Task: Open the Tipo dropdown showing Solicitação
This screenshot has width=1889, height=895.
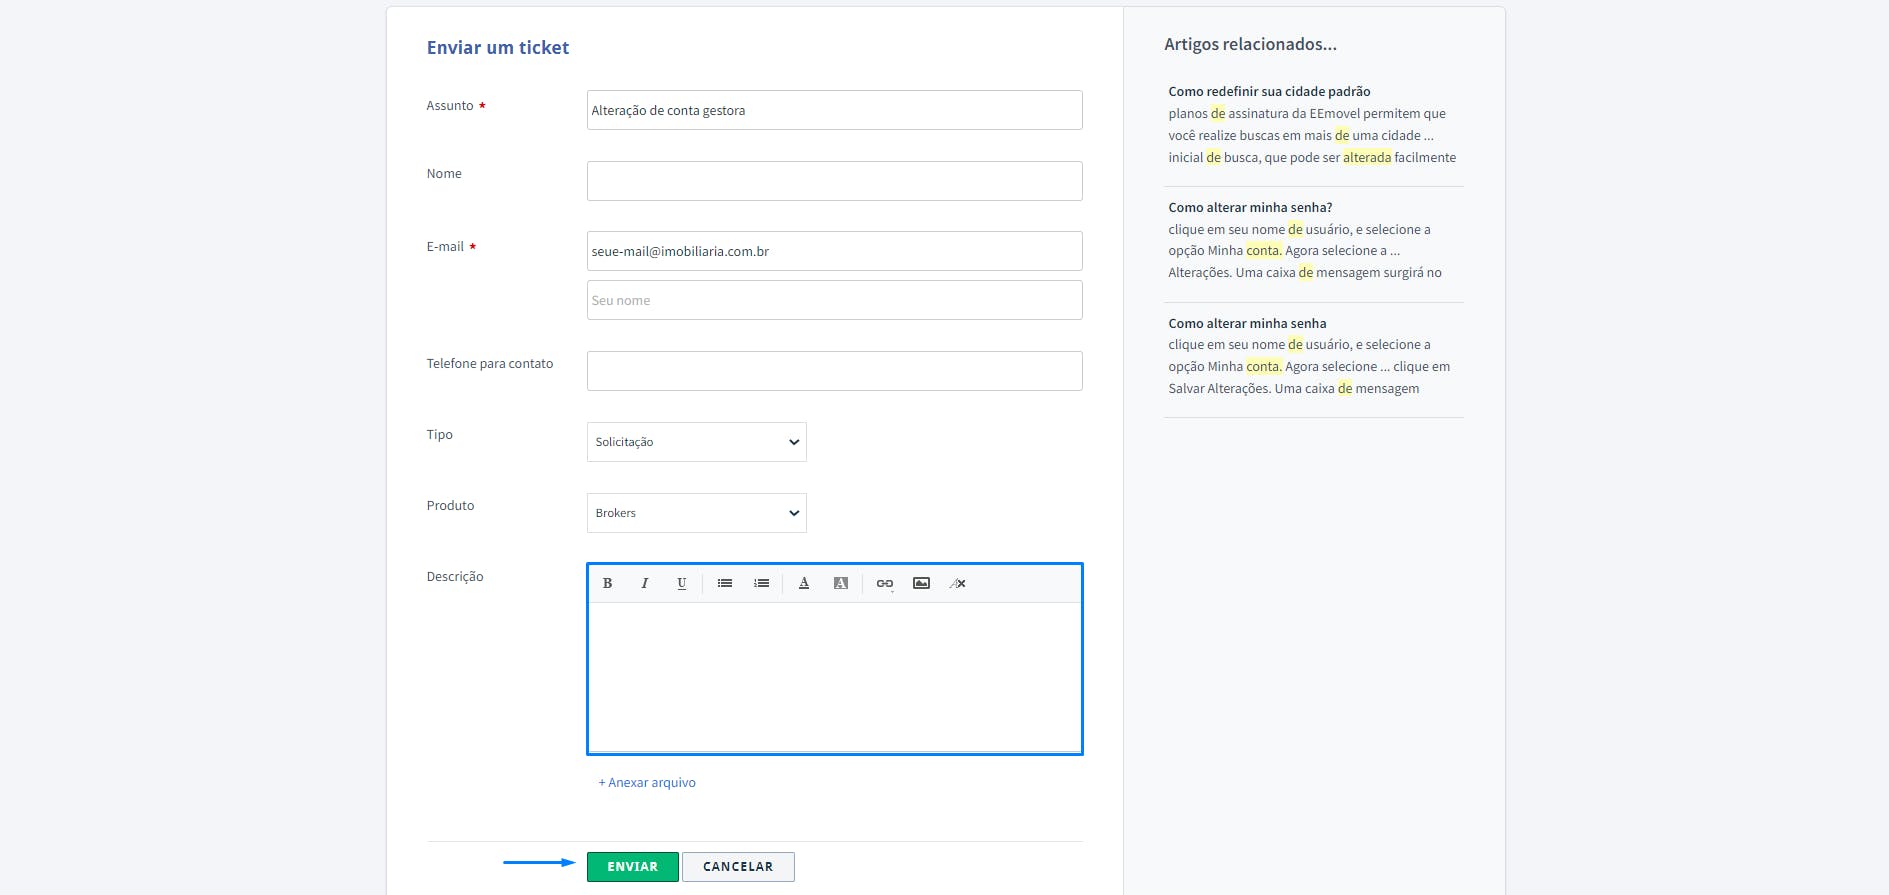Action: (x=697, y=442)
